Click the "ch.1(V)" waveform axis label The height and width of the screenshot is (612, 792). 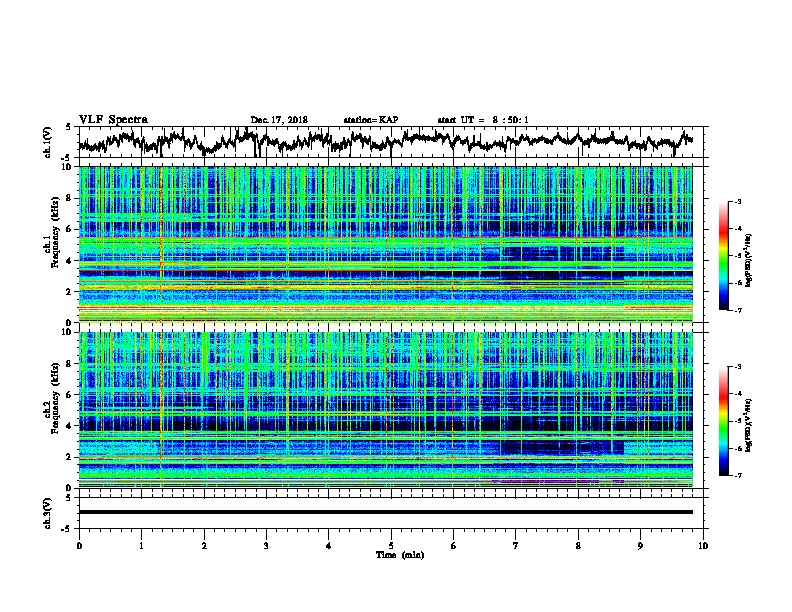[47, 142]
